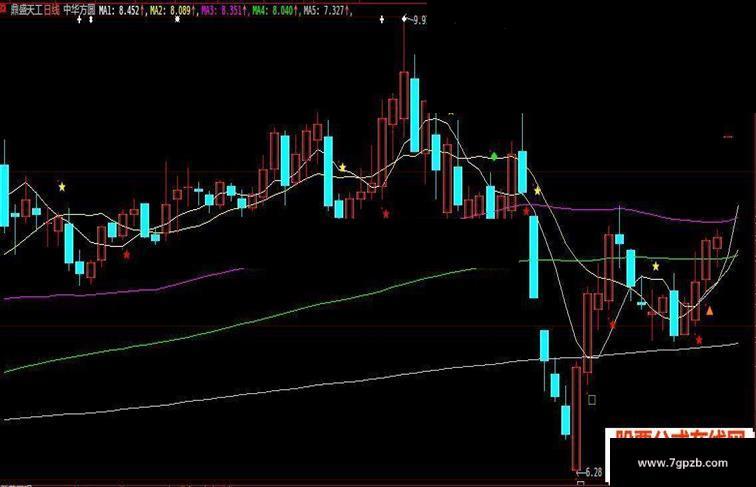Click the green MA4: 8.040 value
This screenshot has width=756, height=487.
pyautogui.click(x=272, y=10)
